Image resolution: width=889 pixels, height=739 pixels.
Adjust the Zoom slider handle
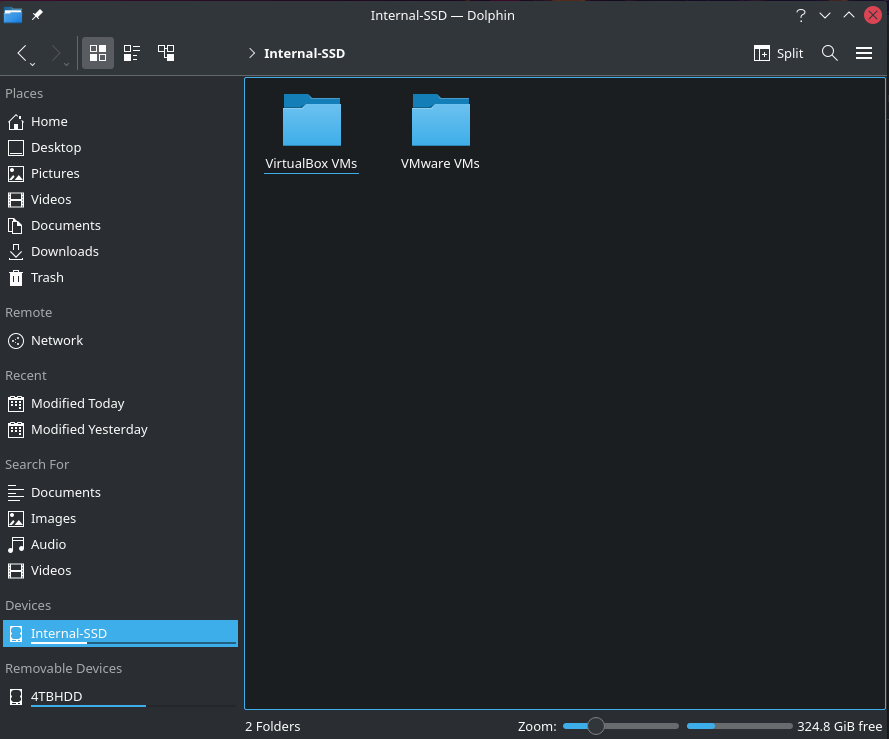595,726
